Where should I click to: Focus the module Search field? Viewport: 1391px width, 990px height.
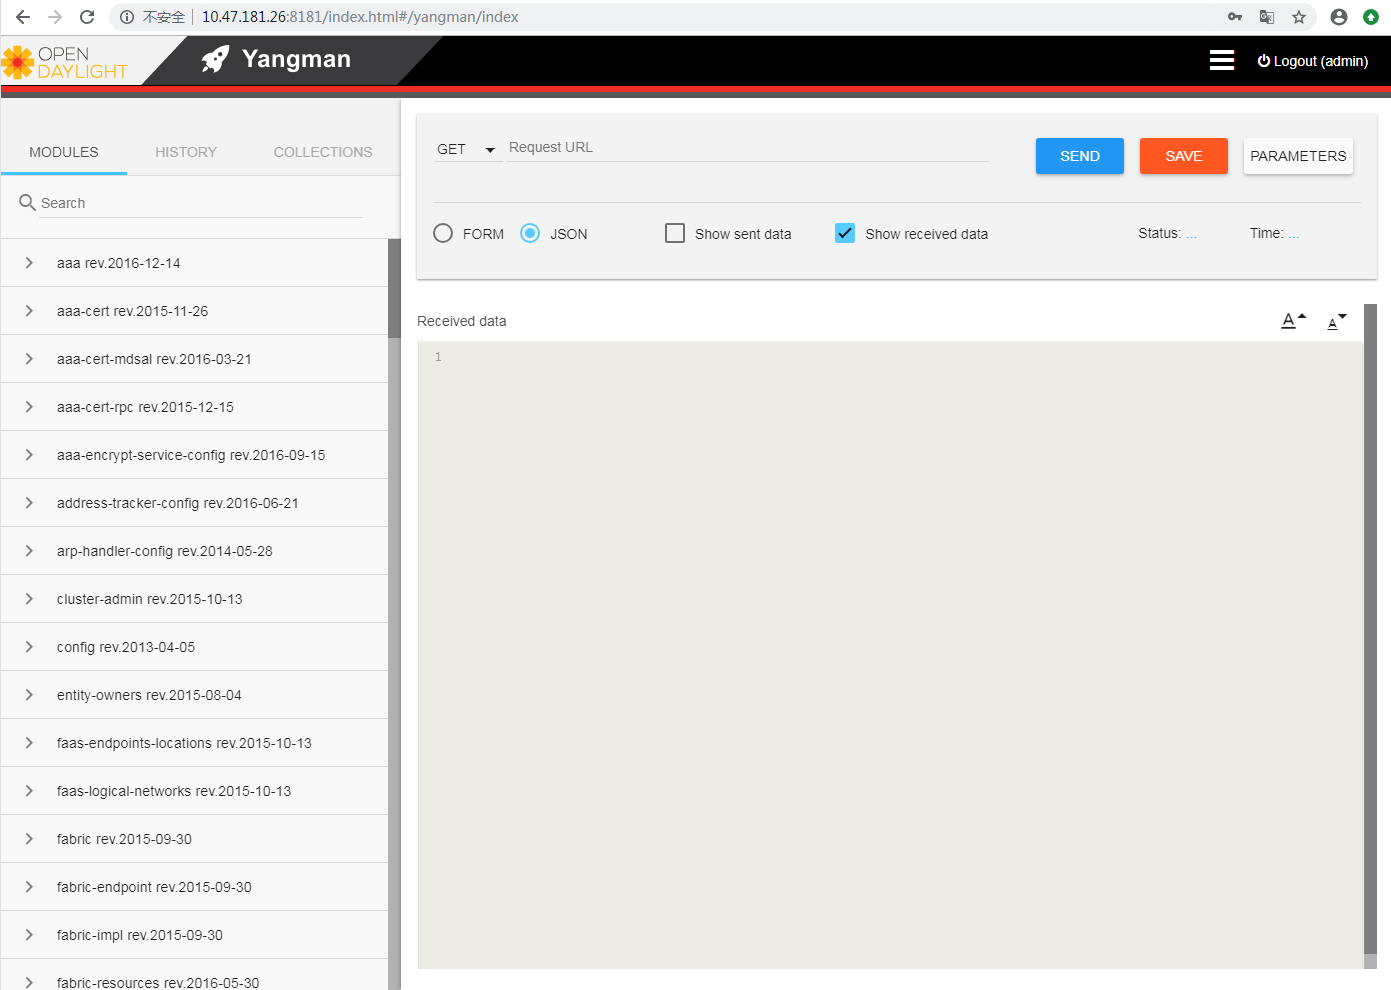pos(201,203)
